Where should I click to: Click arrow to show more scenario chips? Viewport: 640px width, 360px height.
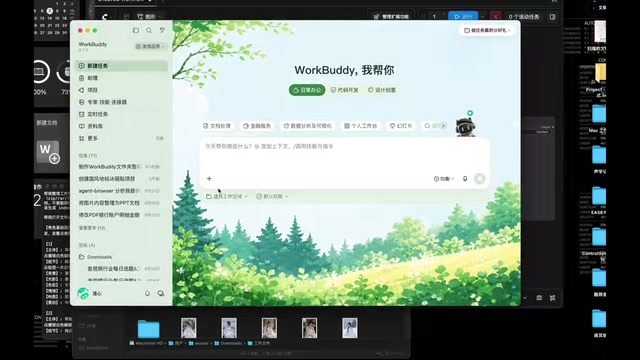[x=443, y=126]
